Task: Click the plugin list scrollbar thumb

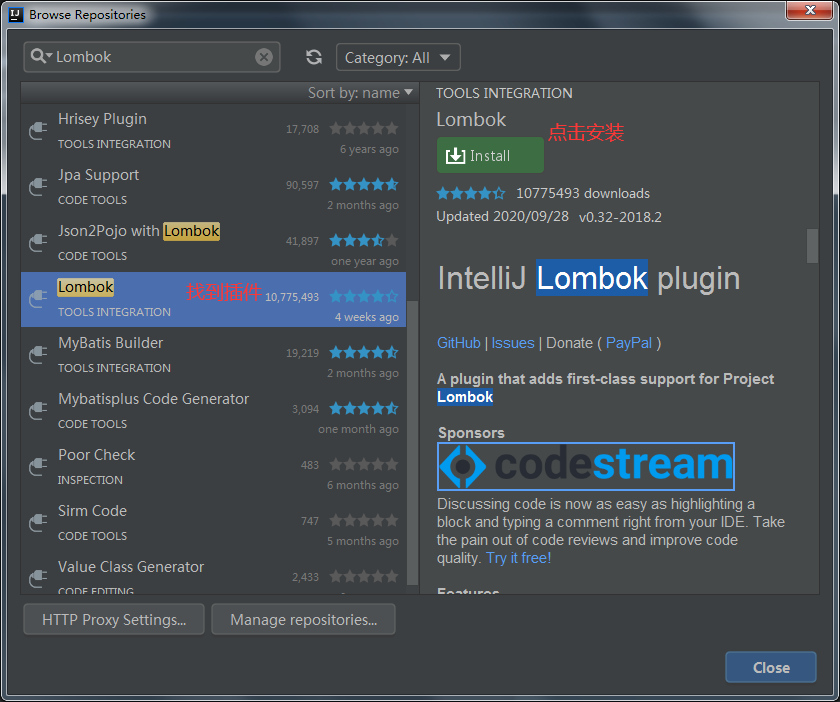Action: [412, 443]
